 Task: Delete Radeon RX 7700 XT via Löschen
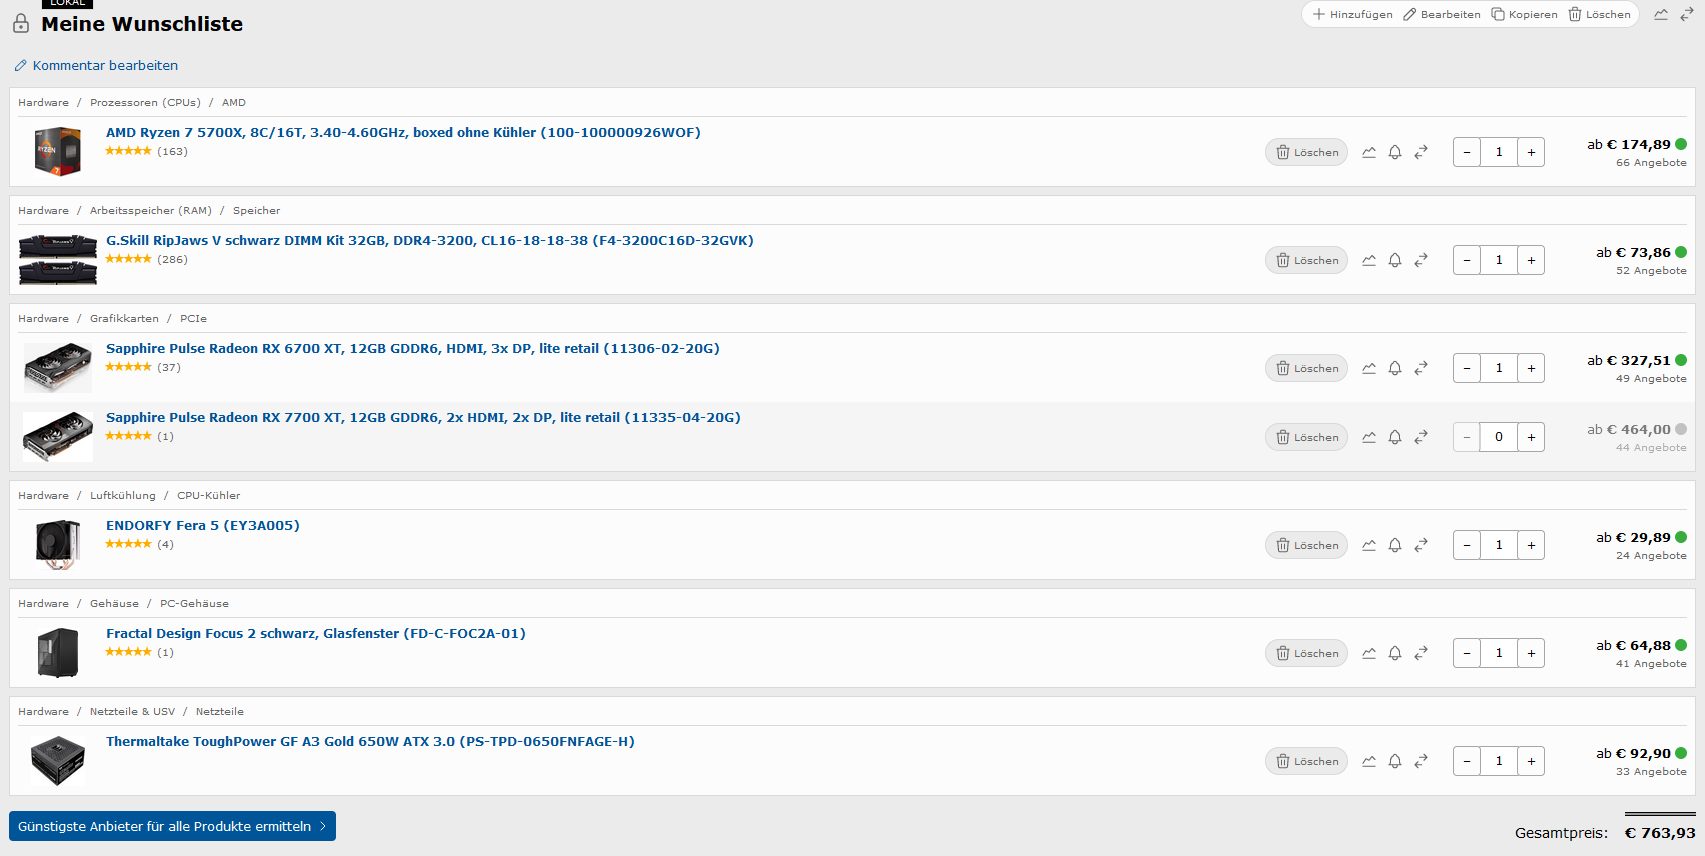(1306, 437)
